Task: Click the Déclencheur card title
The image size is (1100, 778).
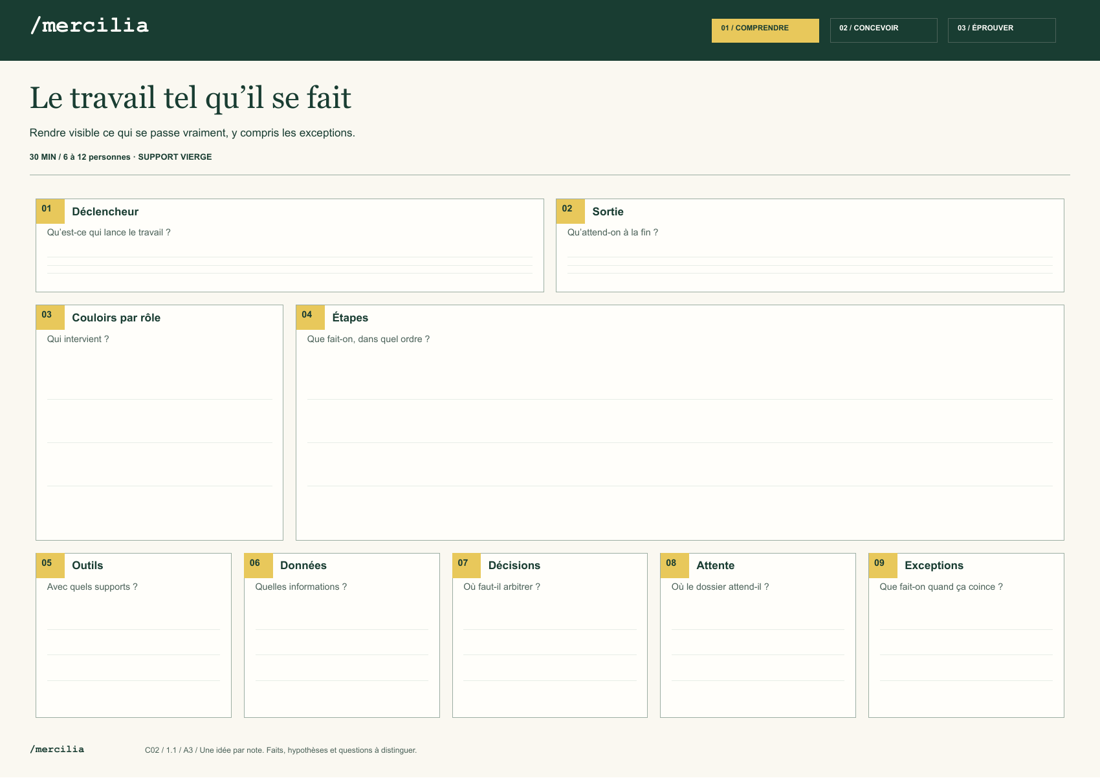Action: tap(105, 211)
